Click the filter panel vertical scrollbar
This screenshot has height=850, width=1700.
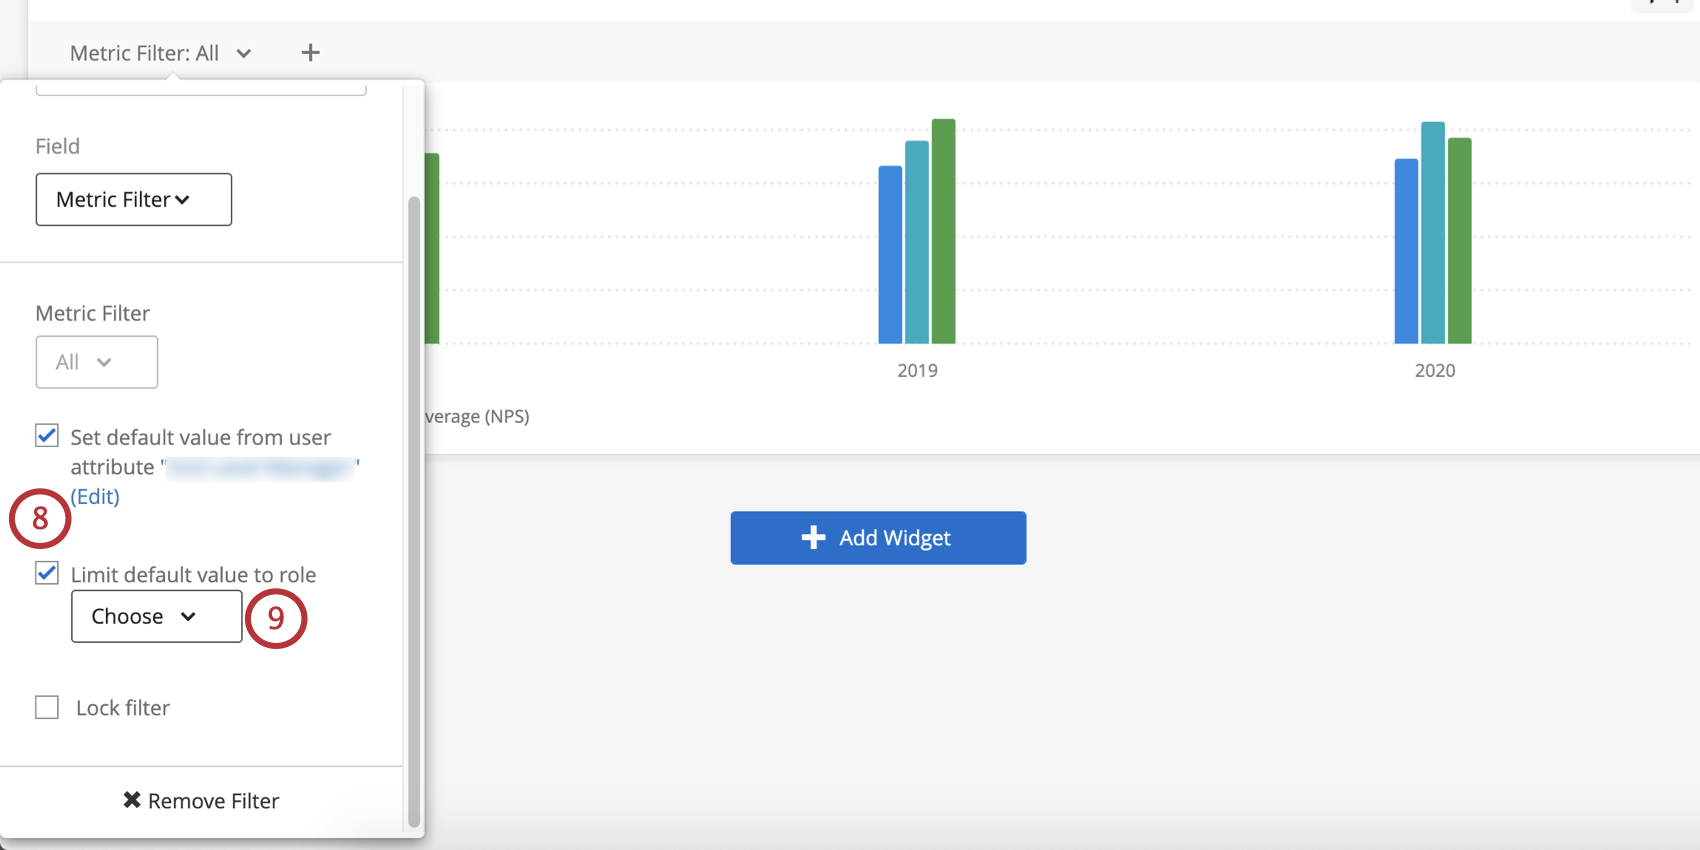pos(414,512)
